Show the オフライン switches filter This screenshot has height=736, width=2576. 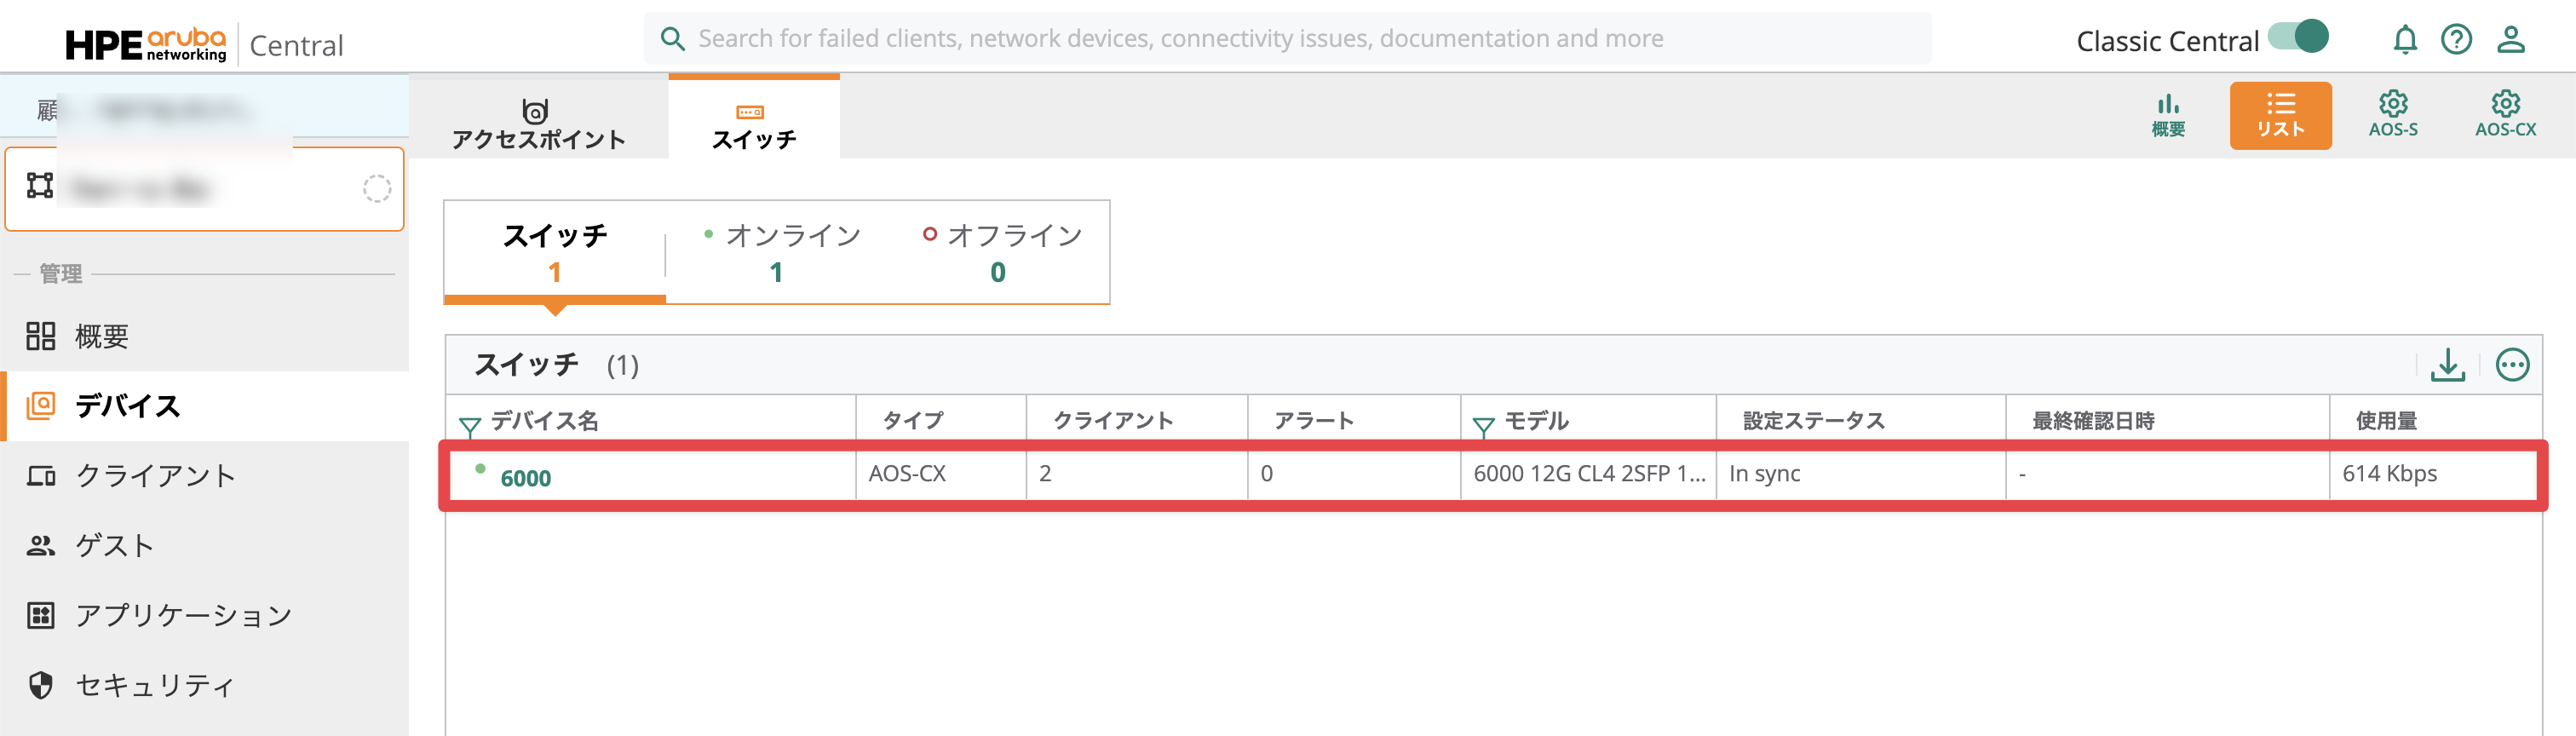pos(999,252)
